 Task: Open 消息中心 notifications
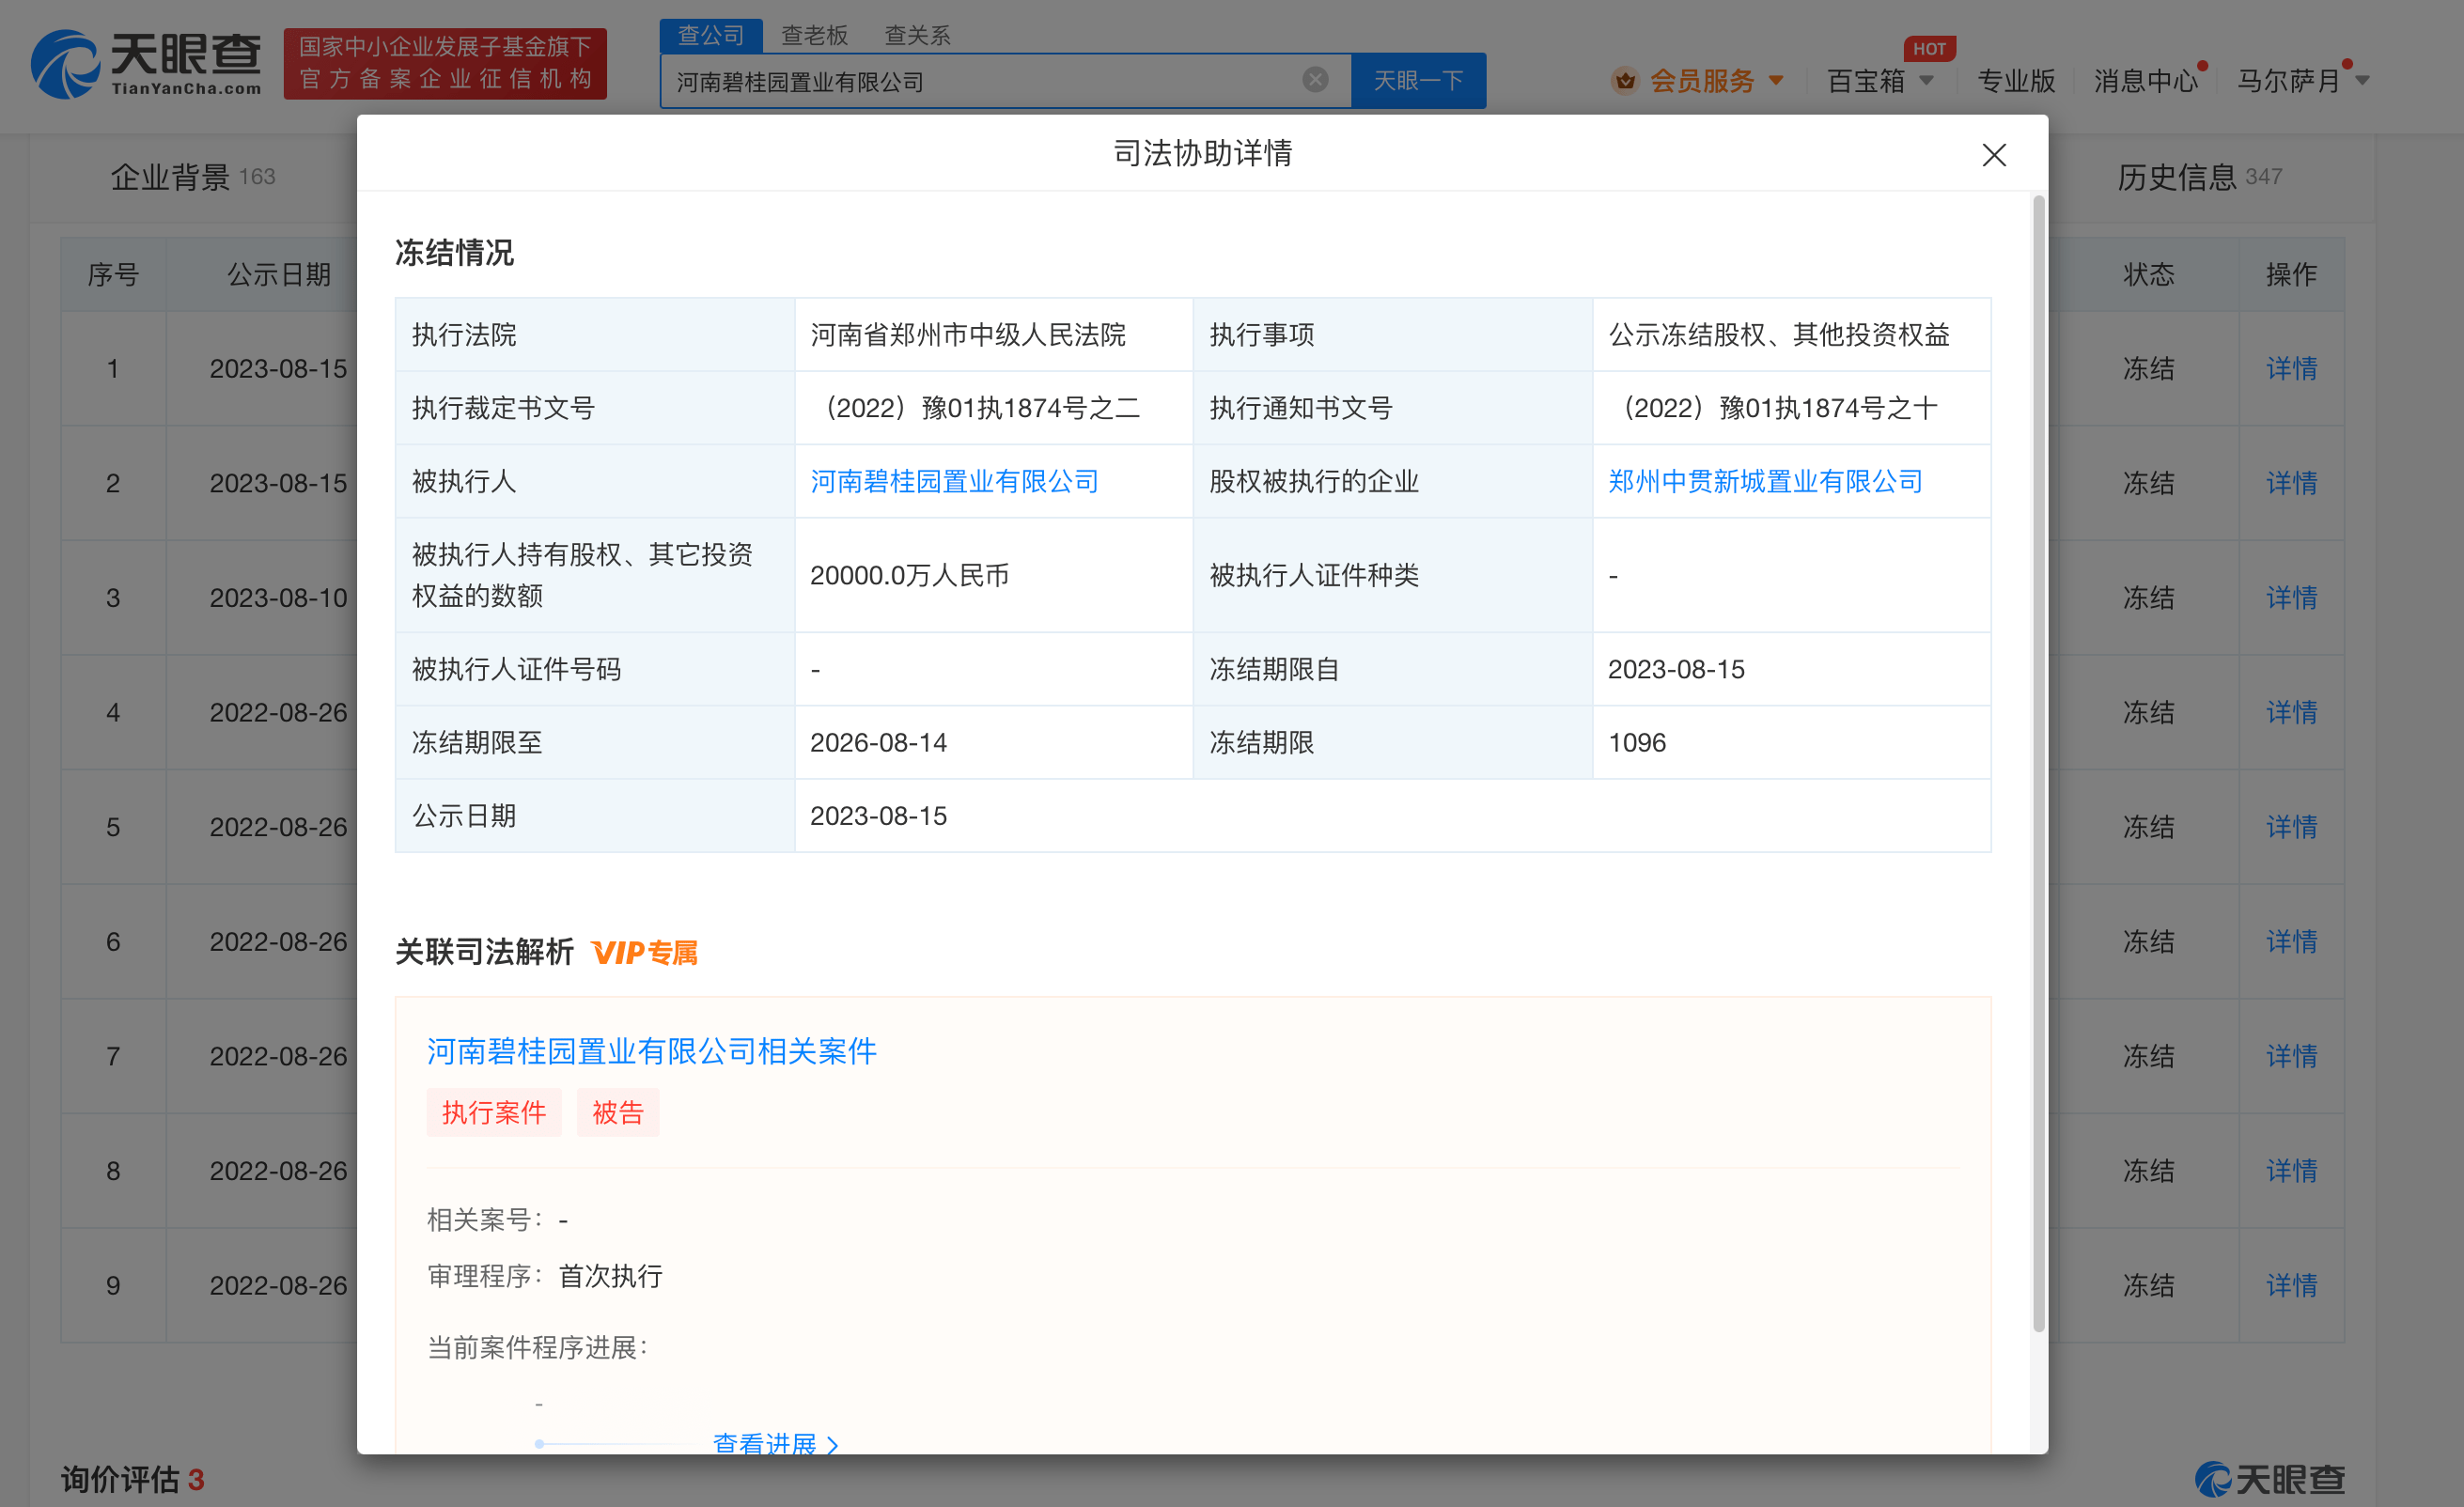coord(2145,80)
